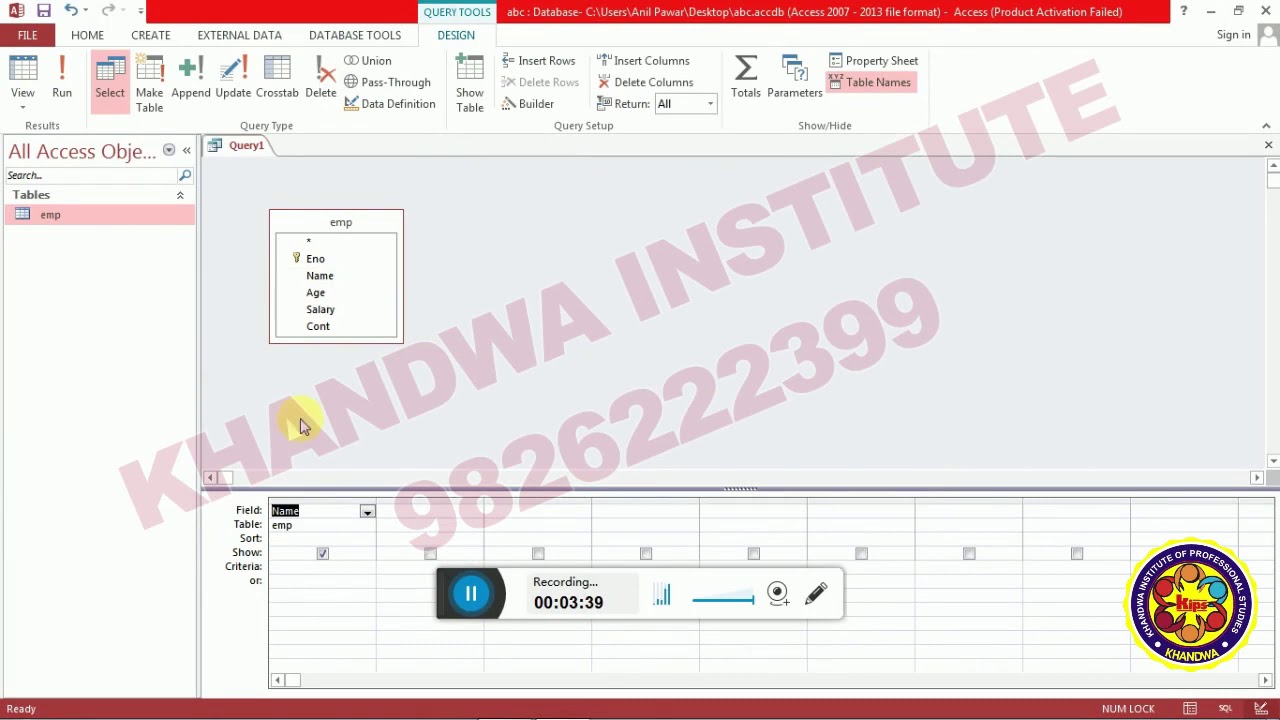This screenshot has width=1280, height=720.
Task: Select the Cont field in emp table
Action: (318, 327)
